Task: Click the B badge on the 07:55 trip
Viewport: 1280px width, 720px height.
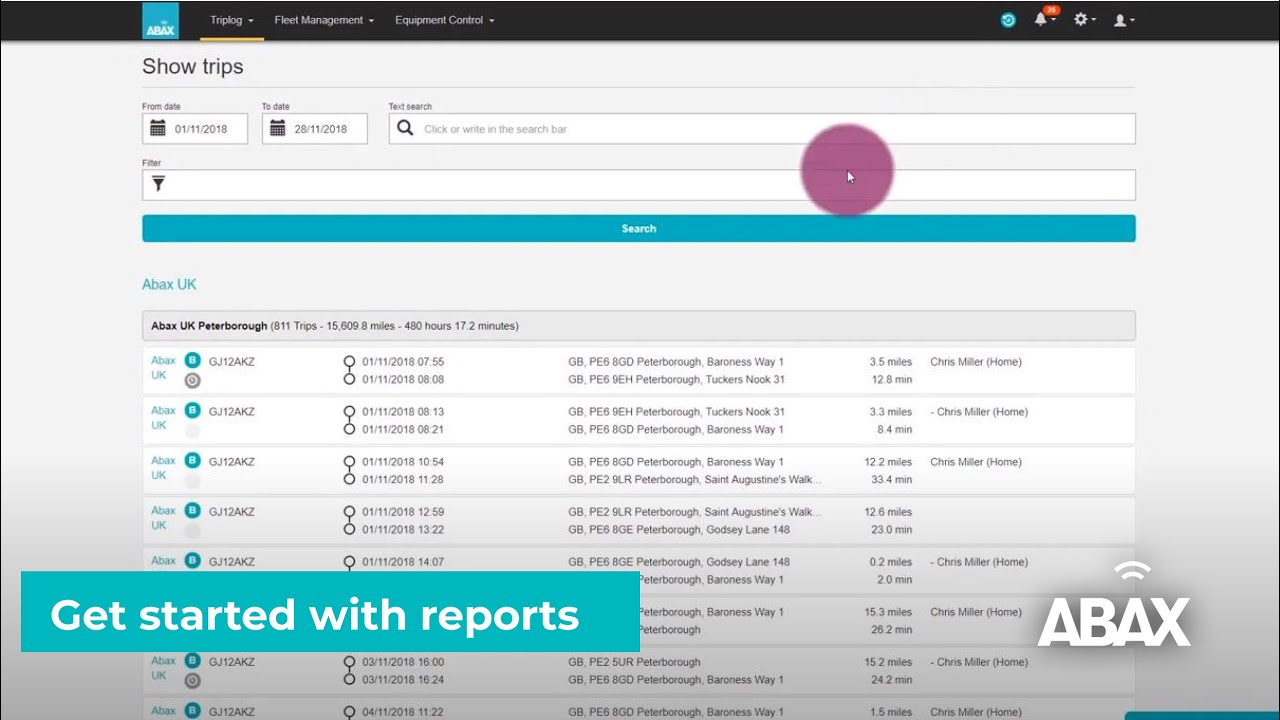Action: pyautogui.click(x=193, y=361)
